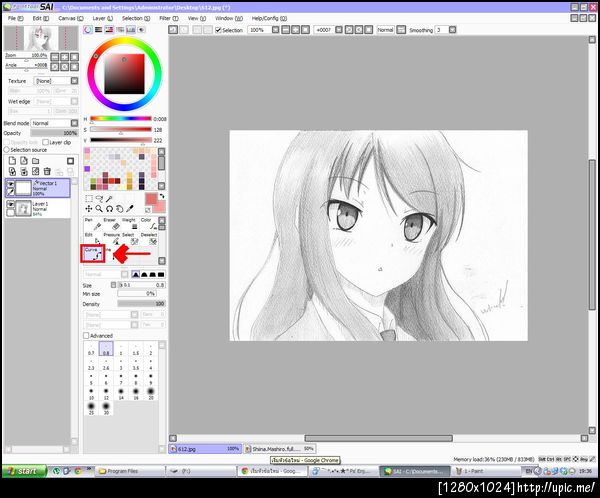Open the Layer menu
This screenshot has height=498, width=600.
pos(102,18)
